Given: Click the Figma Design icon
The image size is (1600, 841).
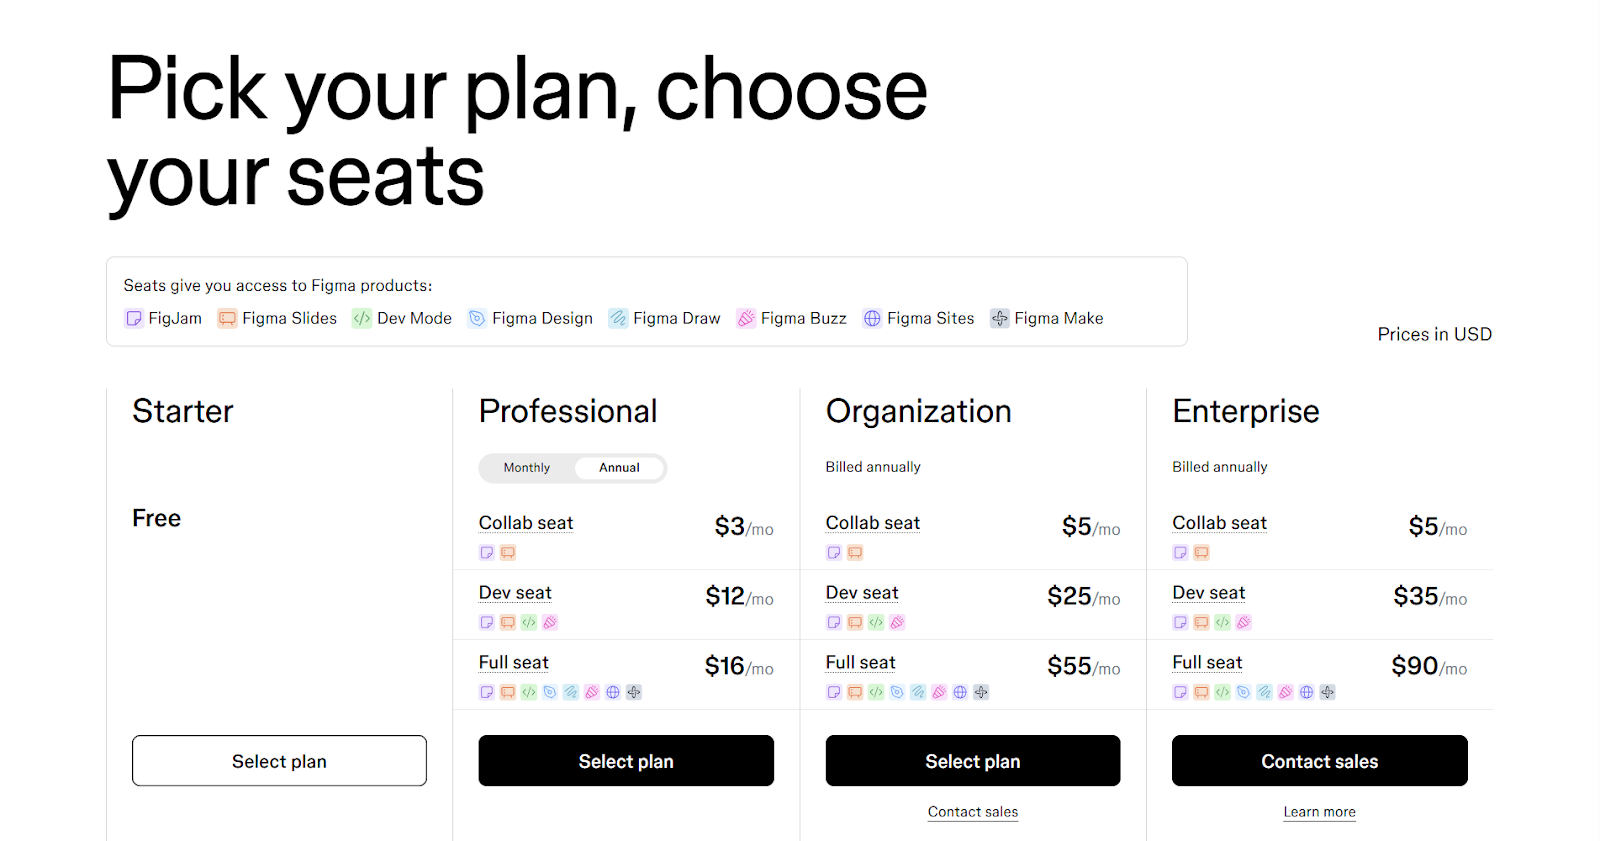Looking at the screenshot, I should coord(477,319).
